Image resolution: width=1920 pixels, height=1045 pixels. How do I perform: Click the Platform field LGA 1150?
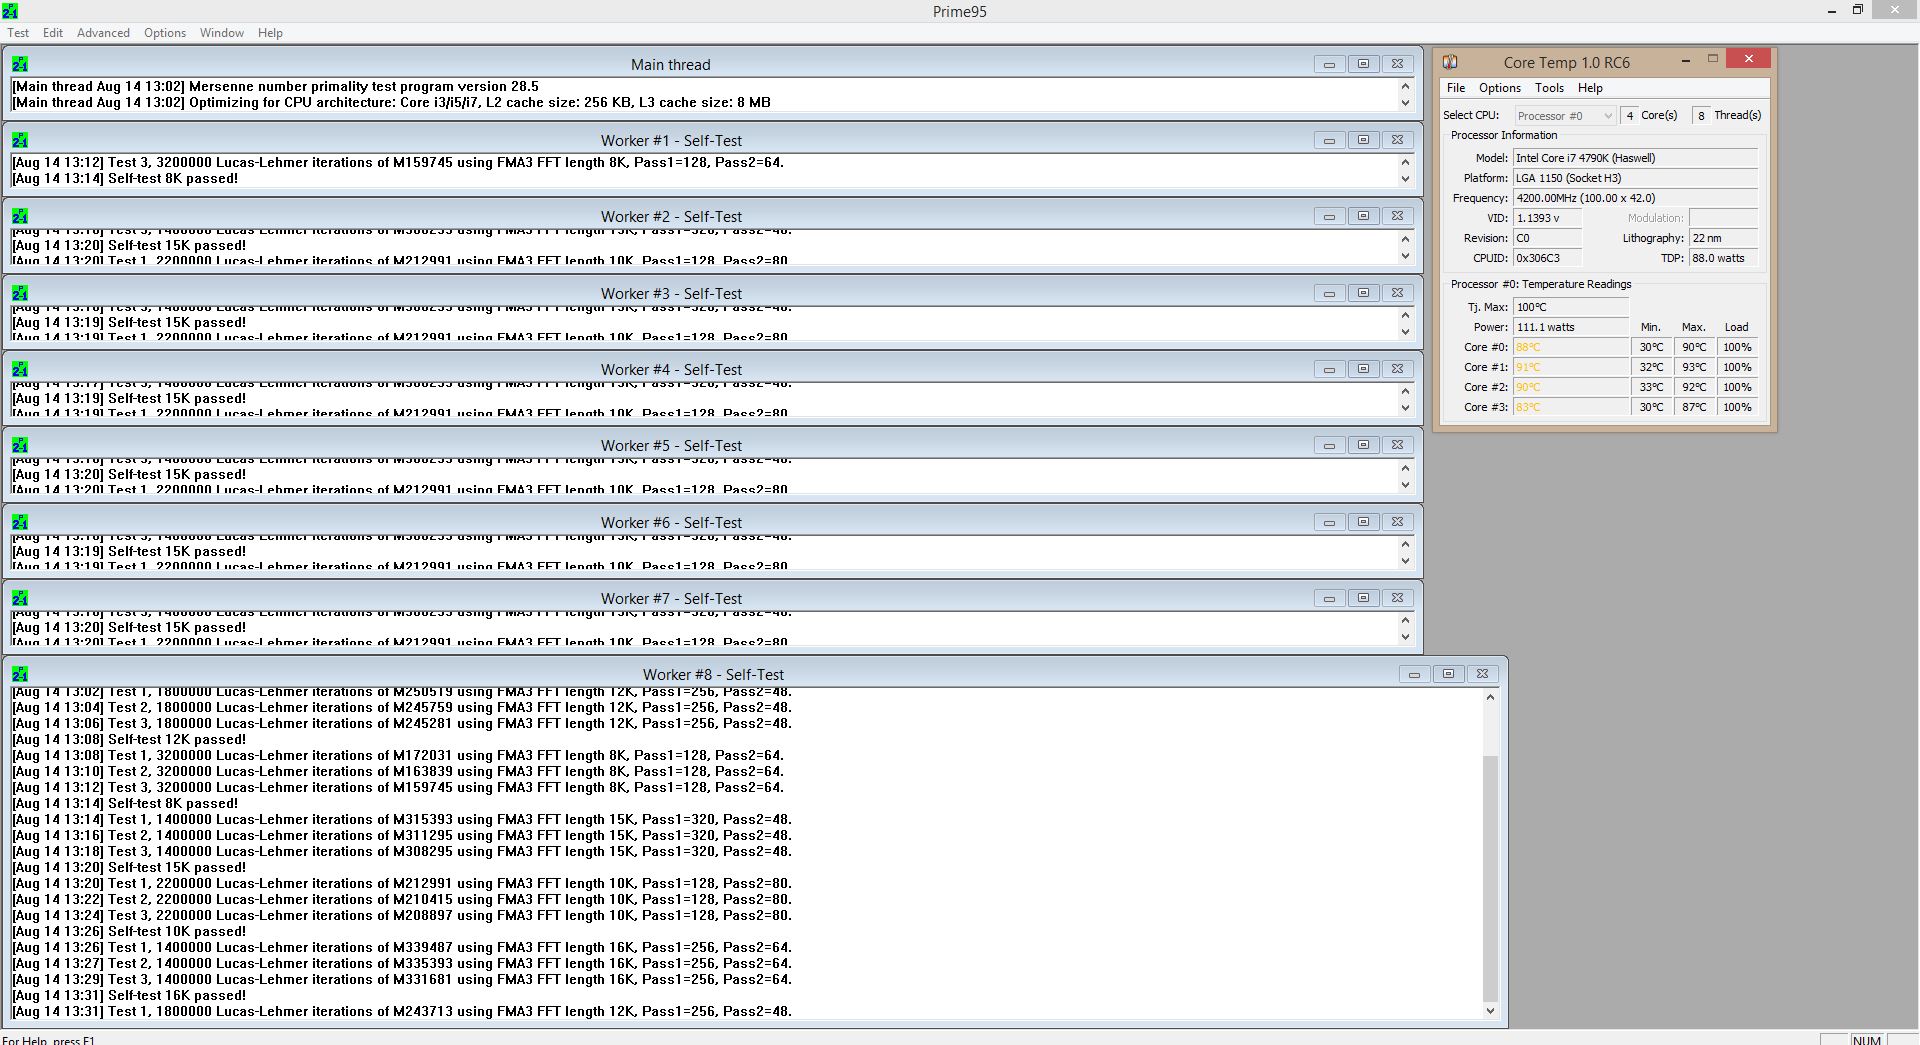pyautogui.click(x=1635, y=178)
